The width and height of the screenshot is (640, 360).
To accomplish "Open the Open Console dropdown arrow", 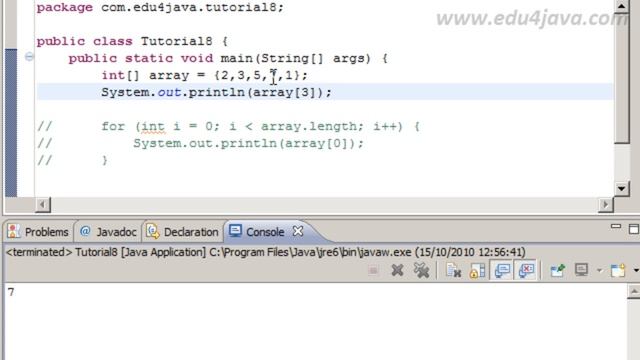I will pos(636,270).
